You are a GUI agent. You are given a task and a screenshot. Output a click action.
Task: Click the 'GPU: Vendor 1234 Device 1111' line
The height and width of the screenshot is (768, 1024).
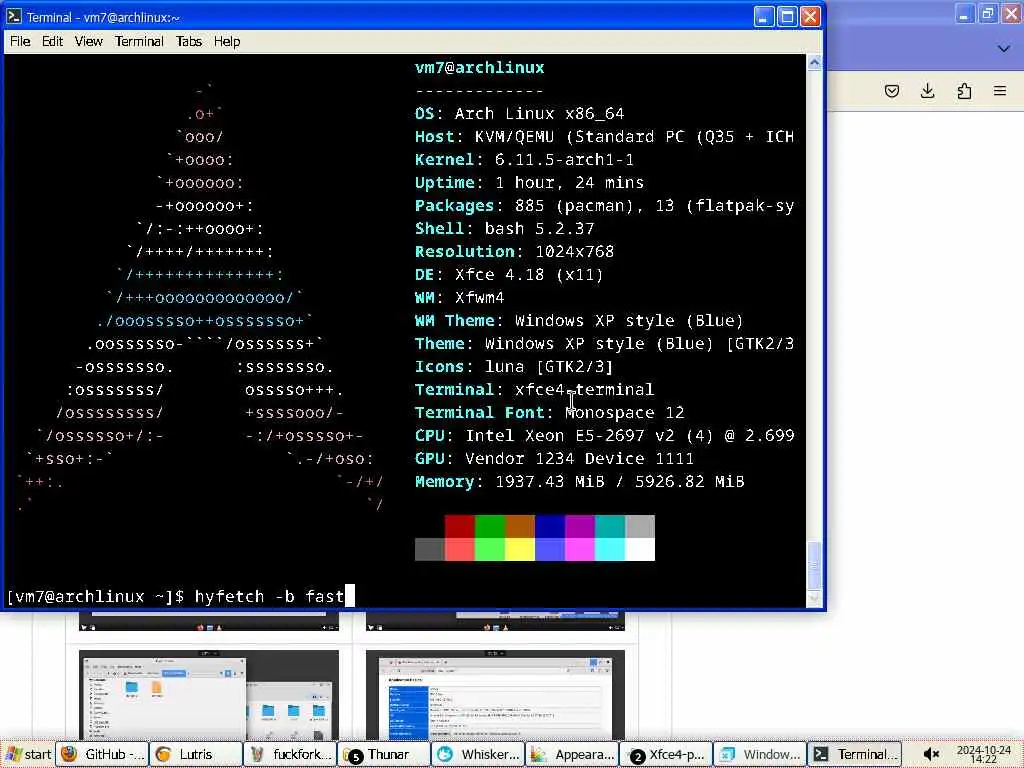pyautogui.click(x=554, y=458)
